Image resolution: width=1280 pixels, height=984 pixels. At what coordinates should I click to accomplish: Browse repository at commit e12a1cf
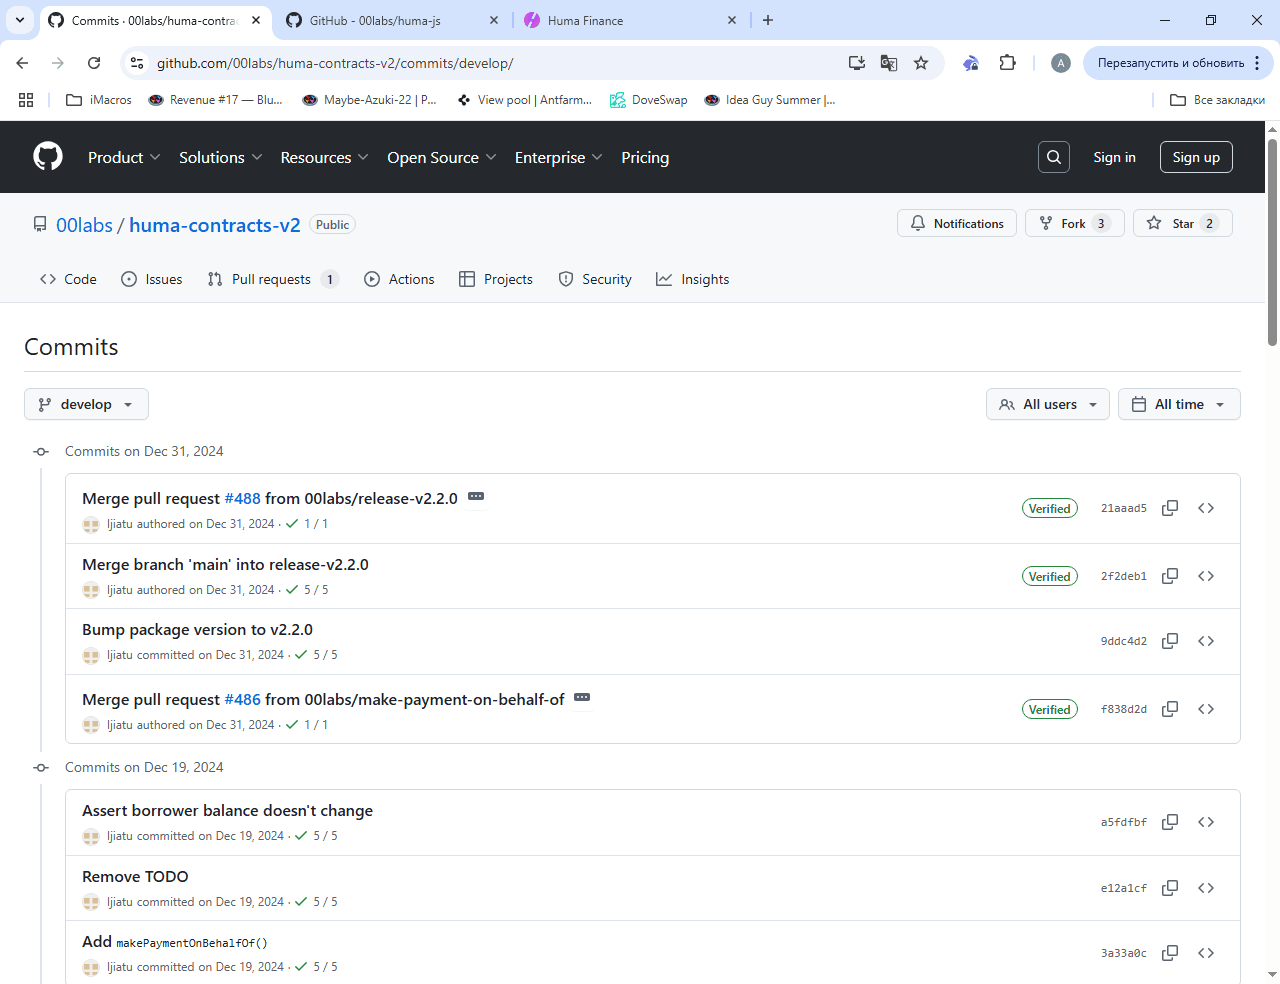click(x=1206, y=888)
